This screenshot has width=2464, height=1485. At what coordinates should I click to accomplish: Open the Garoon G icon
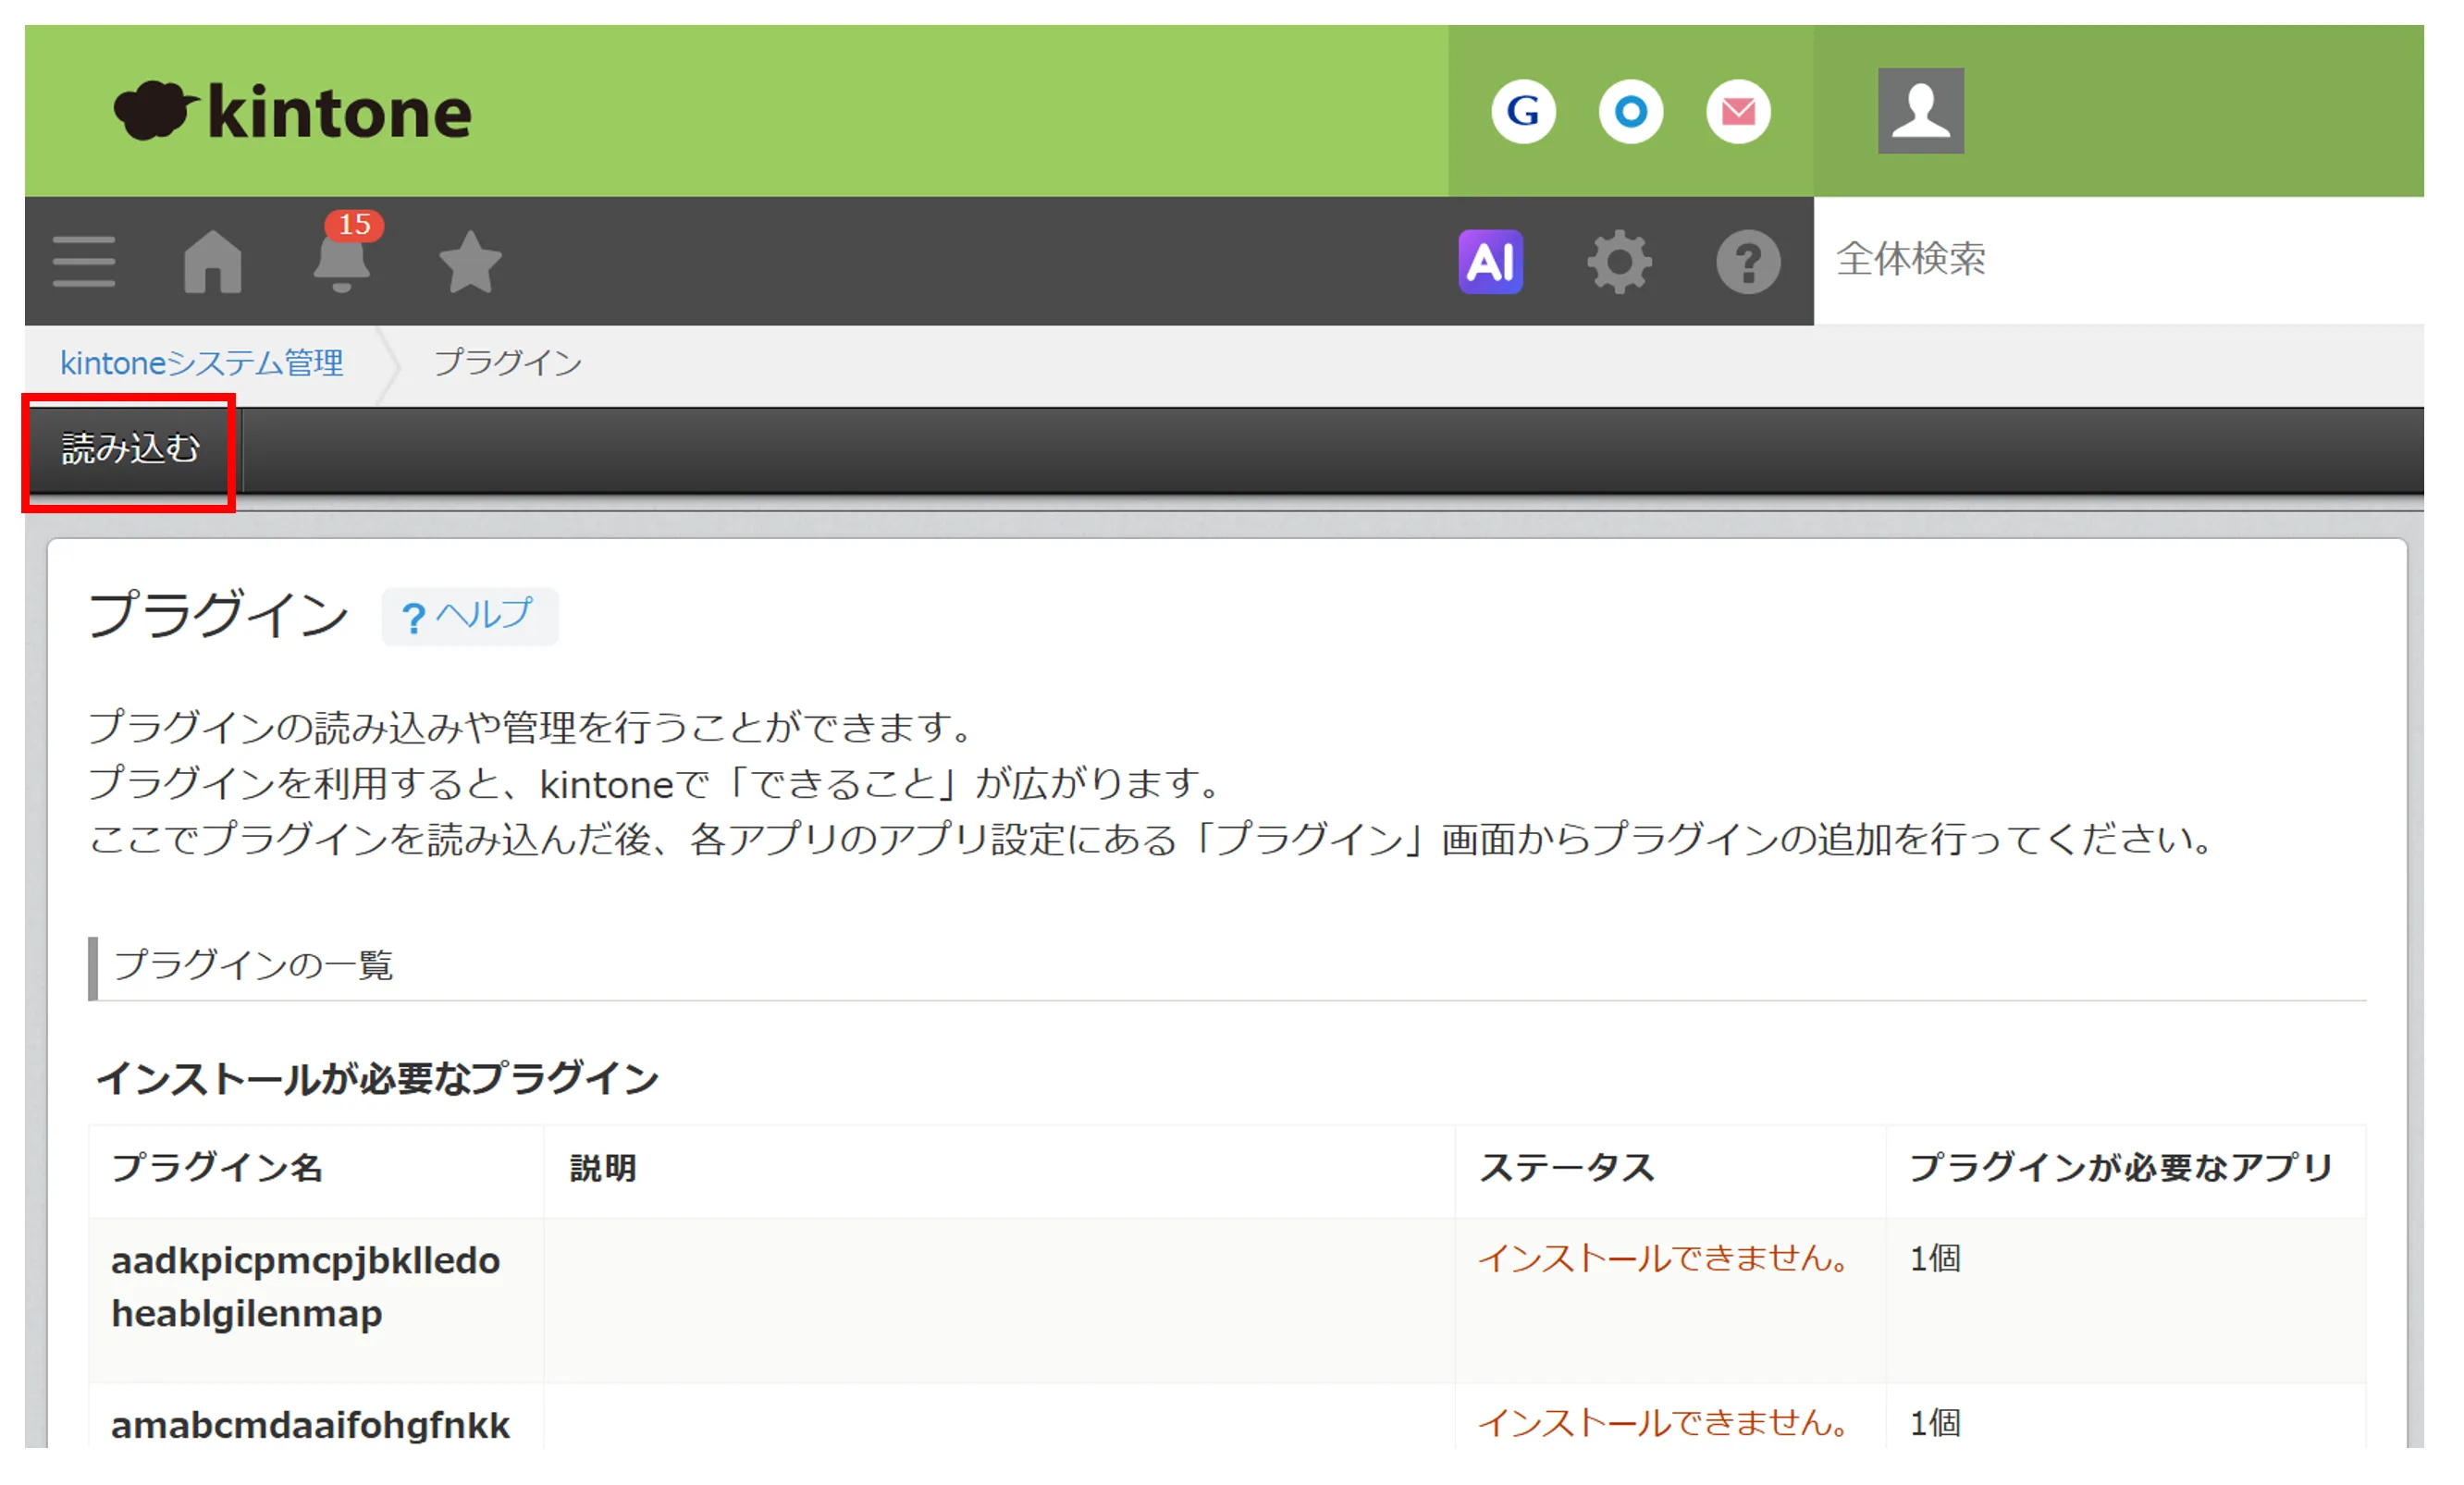(x=1523, y=111)
